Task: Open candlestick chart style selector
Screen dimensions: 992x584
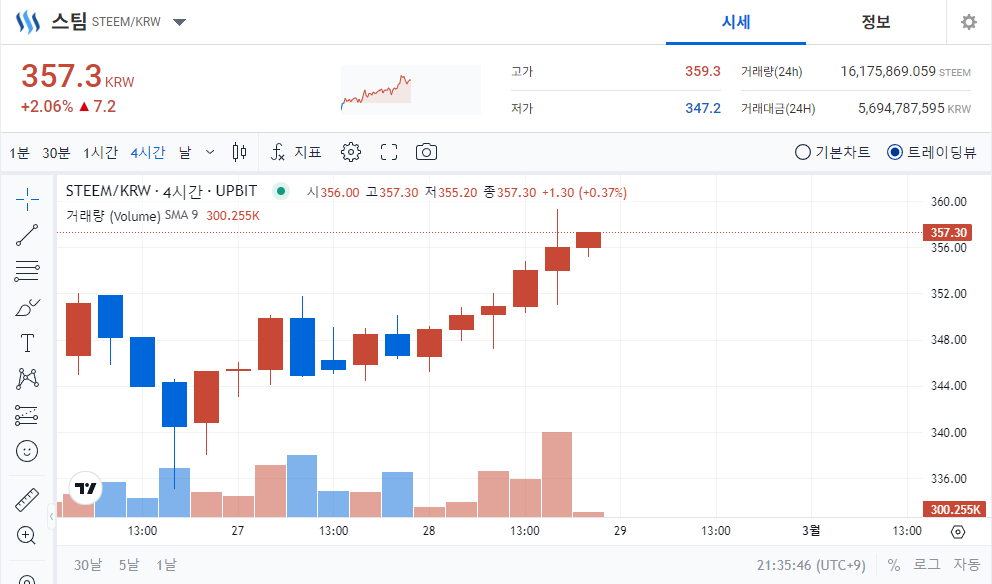Action: click(x=239, y=152)
